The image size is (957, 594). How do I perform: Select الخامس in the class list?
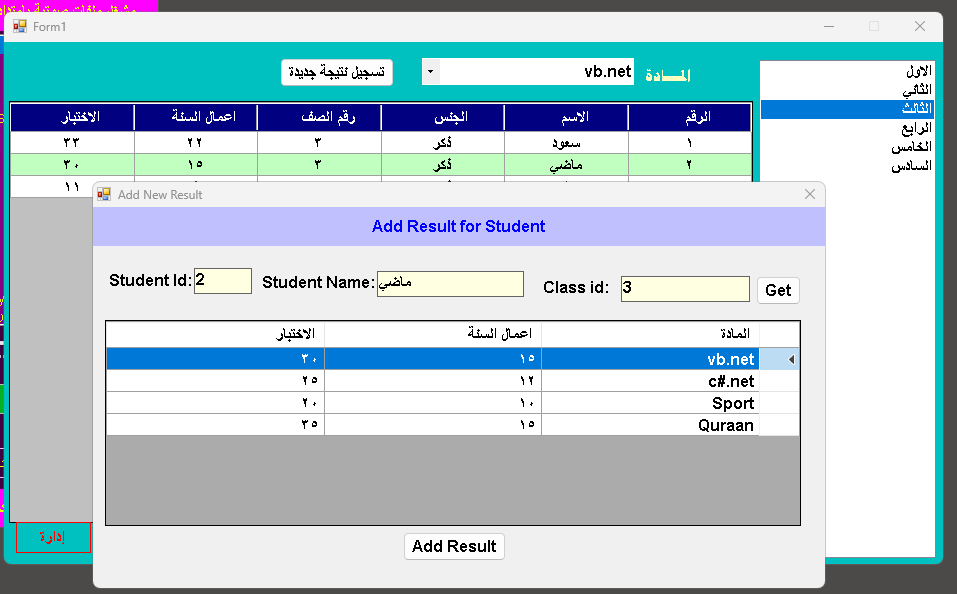pyautogui.click(x=847, y=147)
